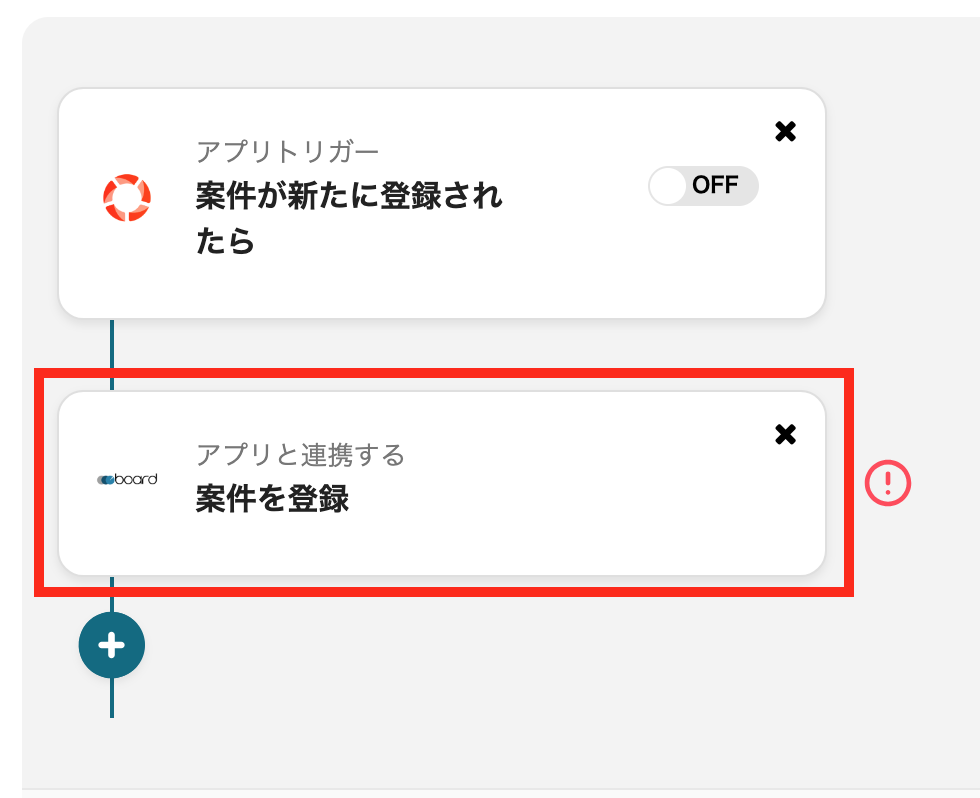Image resolution: width=980 pixels, height=798 pixels.
Task: Click the teal plus icon below the cards
Action: 111,645
